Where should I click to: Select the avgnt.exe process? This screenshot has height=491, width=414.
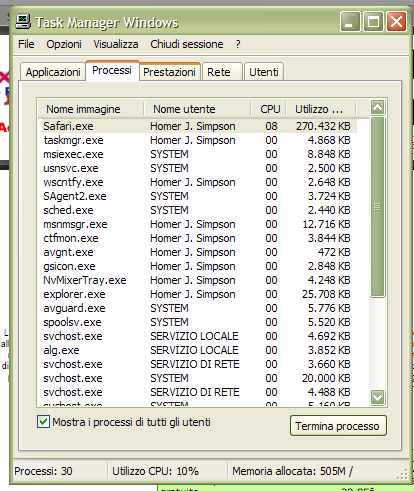[199, 252]
